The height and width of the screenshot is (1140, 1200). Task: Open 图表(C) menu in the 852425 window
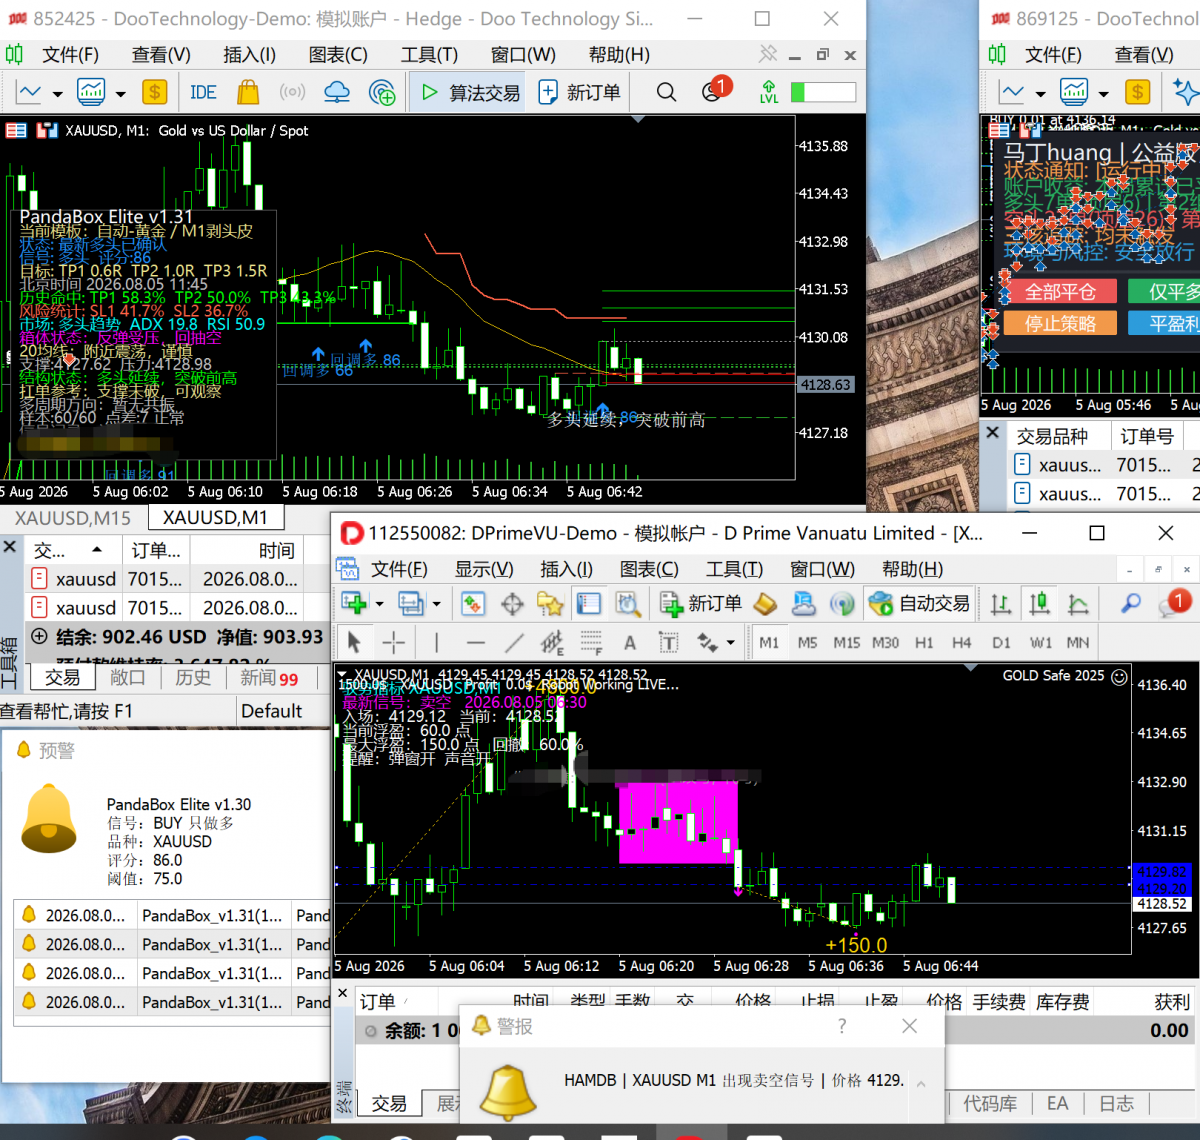coord(338,55)
